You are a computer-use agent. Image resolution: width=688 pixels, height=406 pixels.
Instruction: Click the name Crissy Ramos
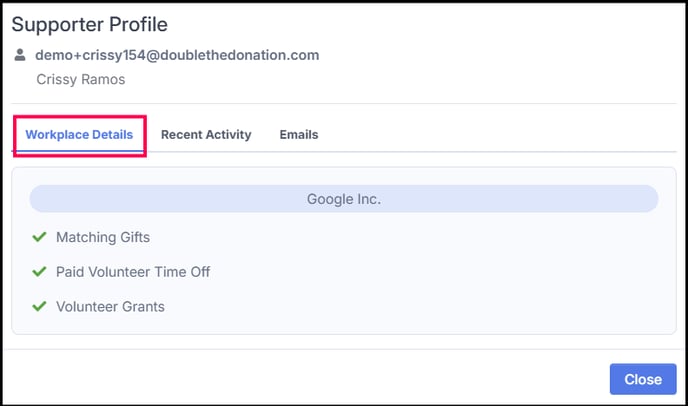tap(81, 79)
